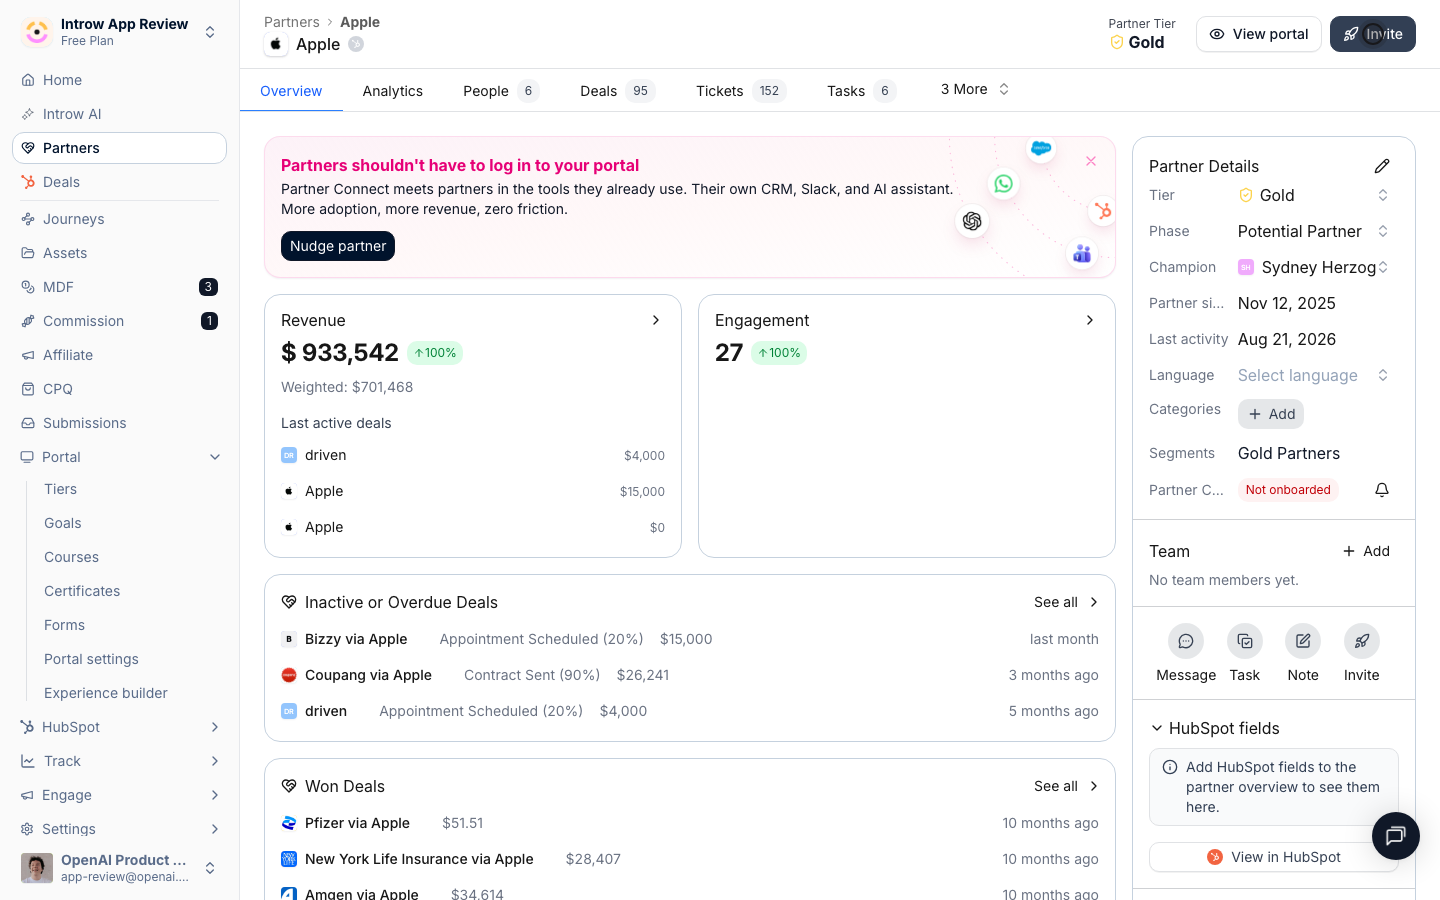This screenshot has height=900, width=1440.
Task: Open the workspace switcher chevrons
Action: pos(210,32)
